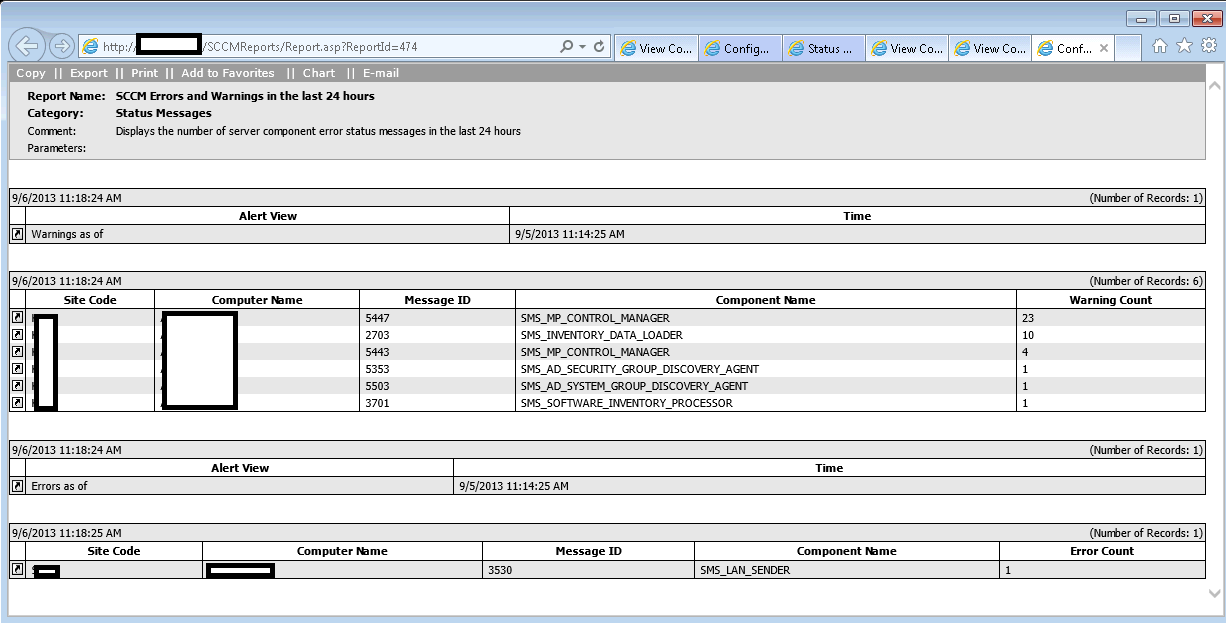Viewport: 1226px width, 634px height.
Task: Click the page scroll-down arrow
Action: coord(1215,592)
